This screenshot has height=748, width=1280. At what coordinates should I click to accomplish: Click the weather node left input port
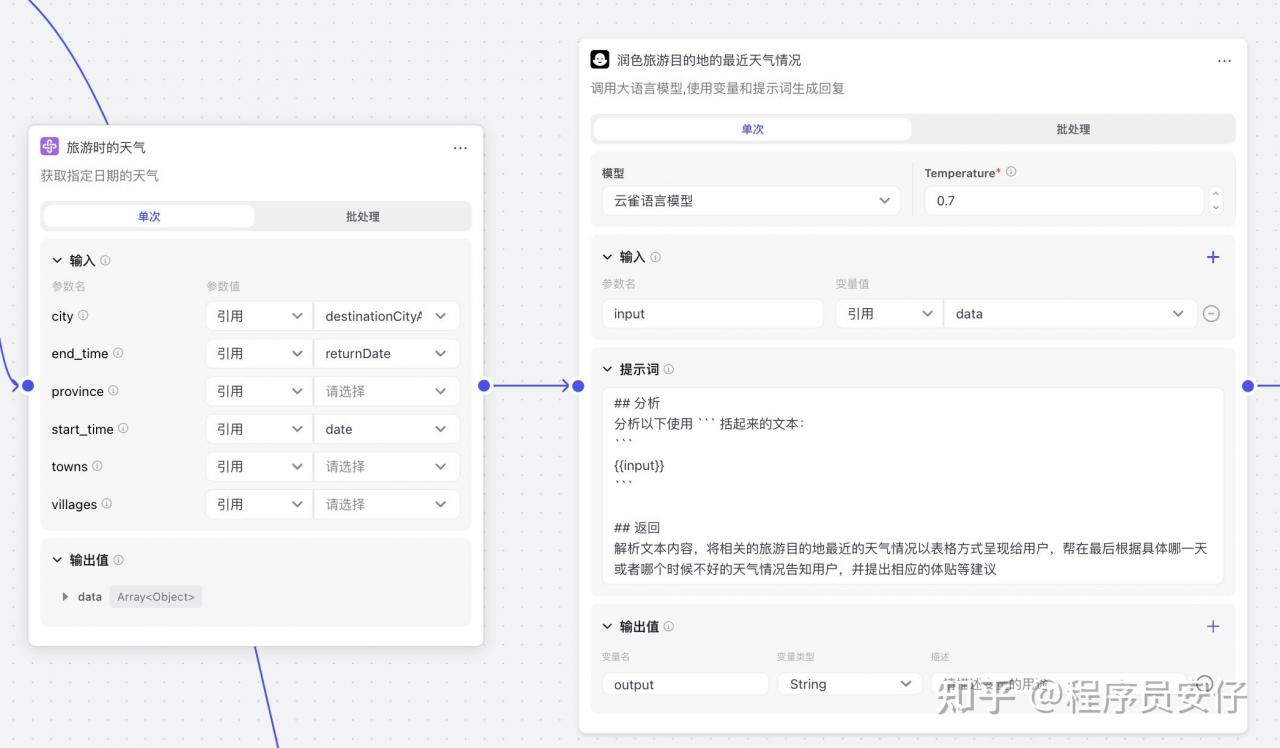[x=28, y=385]
